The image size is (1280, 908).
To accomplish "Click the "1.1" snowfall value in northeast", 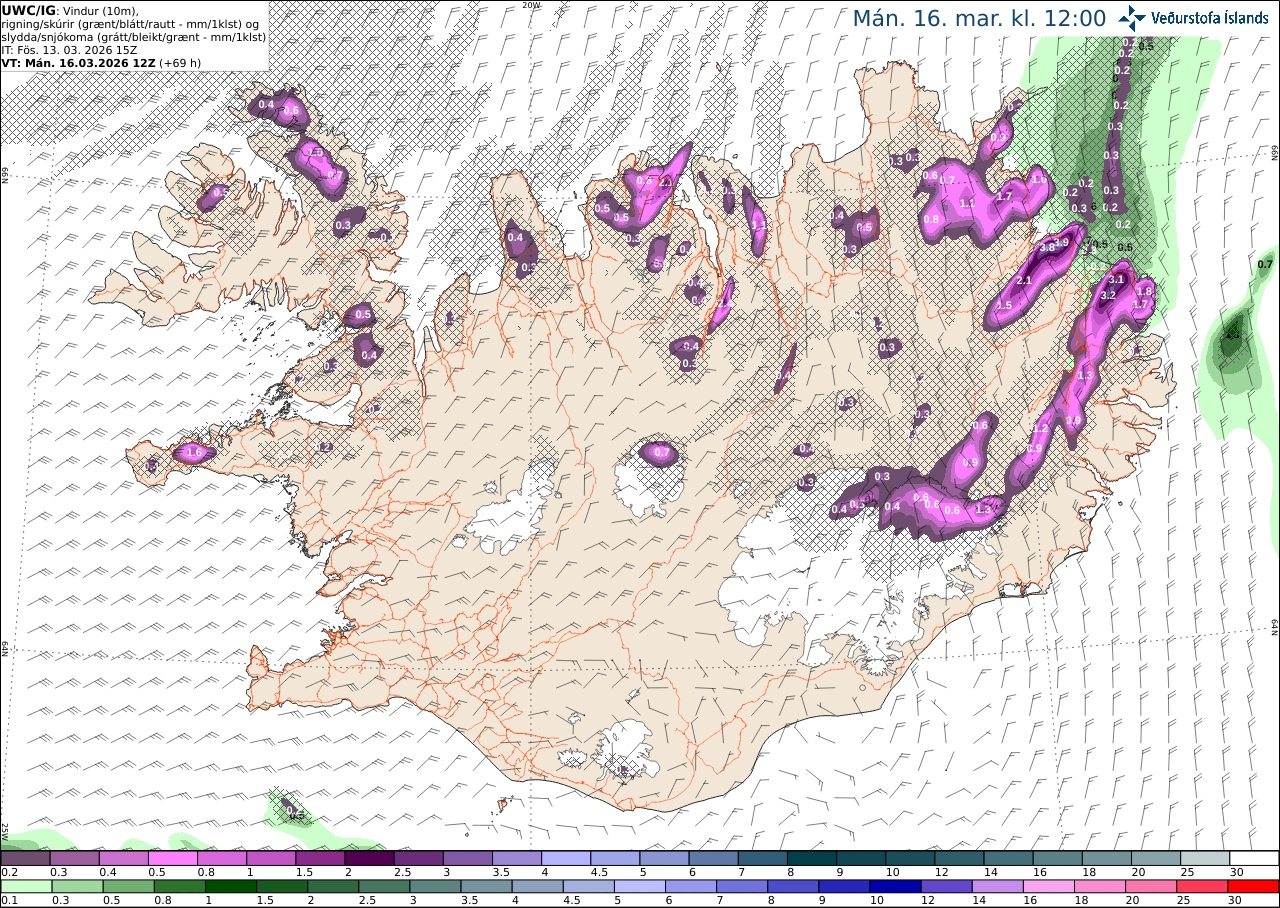I will pyautogui.click(x=967, y=202).
